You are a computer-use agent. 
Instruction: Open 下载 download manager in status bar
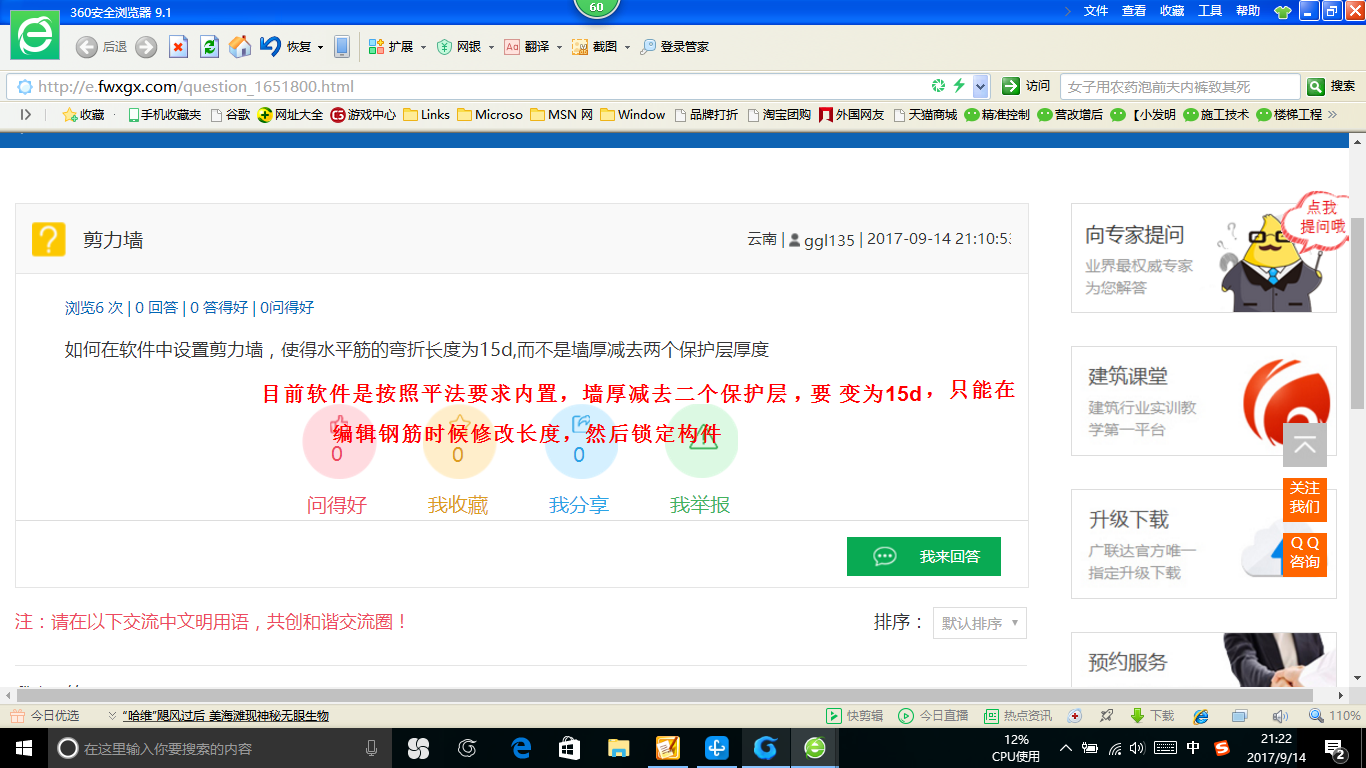click(1152, 716)
